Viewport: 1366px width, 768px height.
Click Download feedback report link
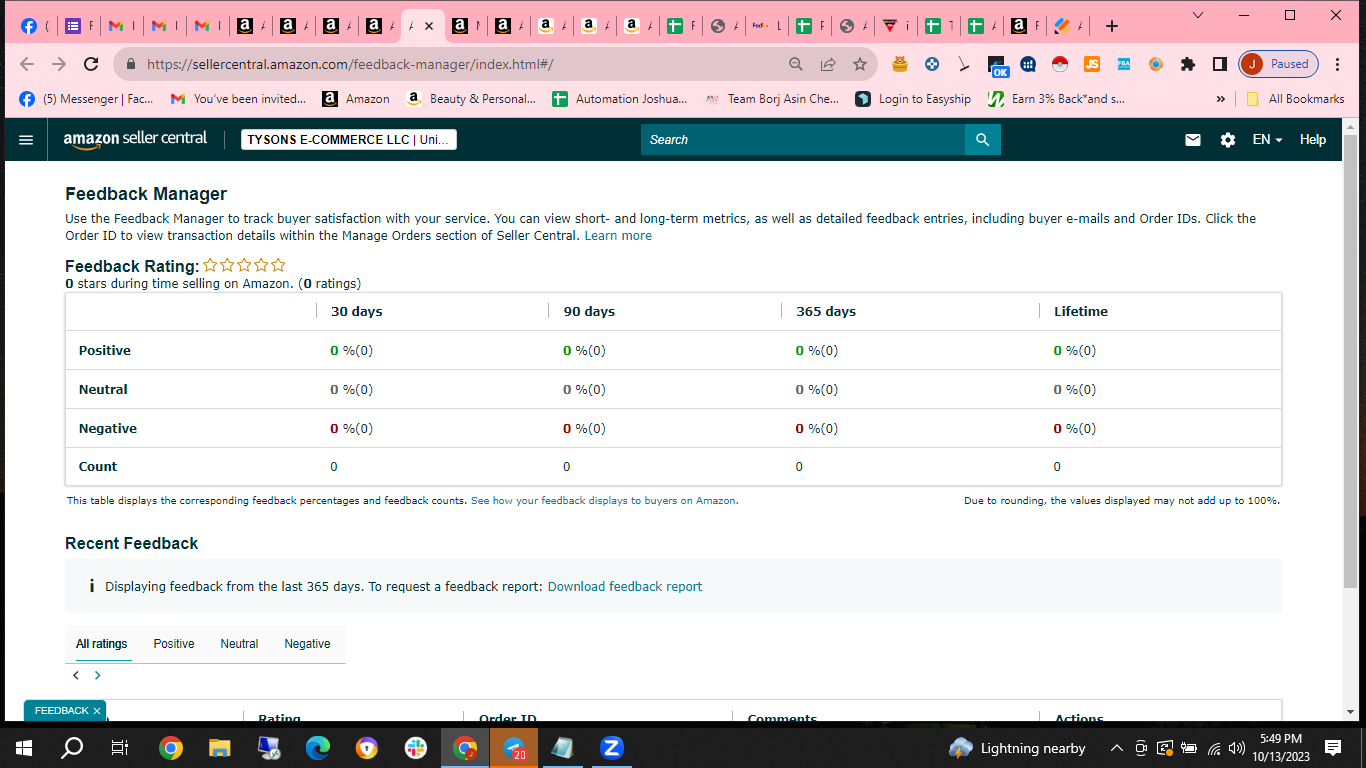pyautogui.click(x=625, y=587)
